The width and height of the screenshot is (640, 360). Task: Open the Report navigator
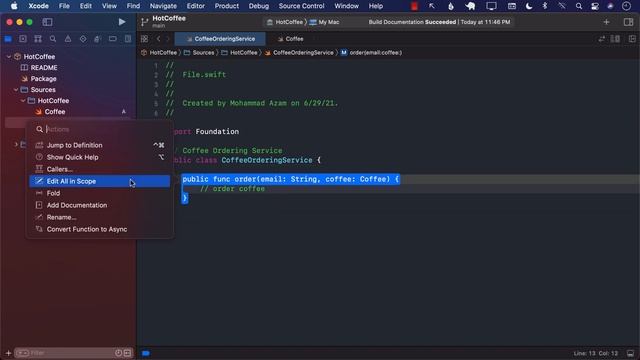pos(128,39)
